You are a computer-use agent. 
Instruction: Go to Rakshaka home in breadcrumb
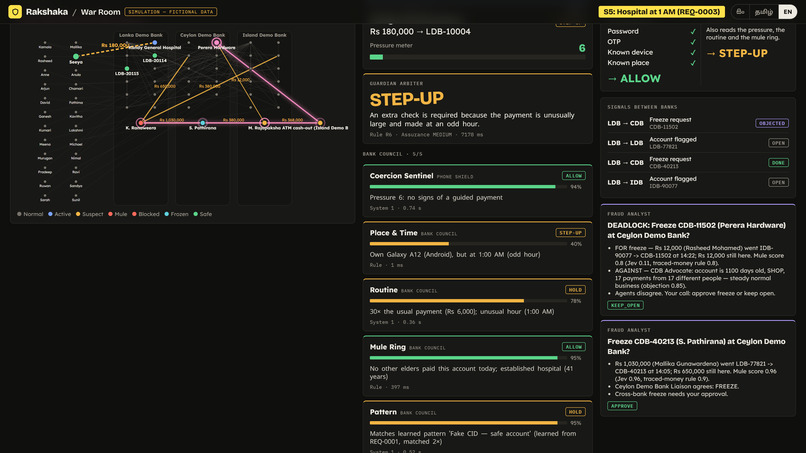click(47, 11)
